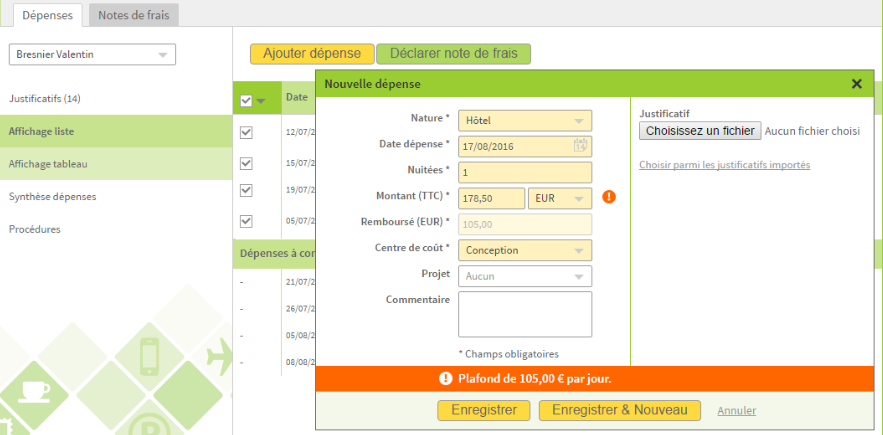Click the Remboursé (EUR) field showing 105,00
Image resolution: width=883 pixels, height=435 pixels.
point(525,224)
